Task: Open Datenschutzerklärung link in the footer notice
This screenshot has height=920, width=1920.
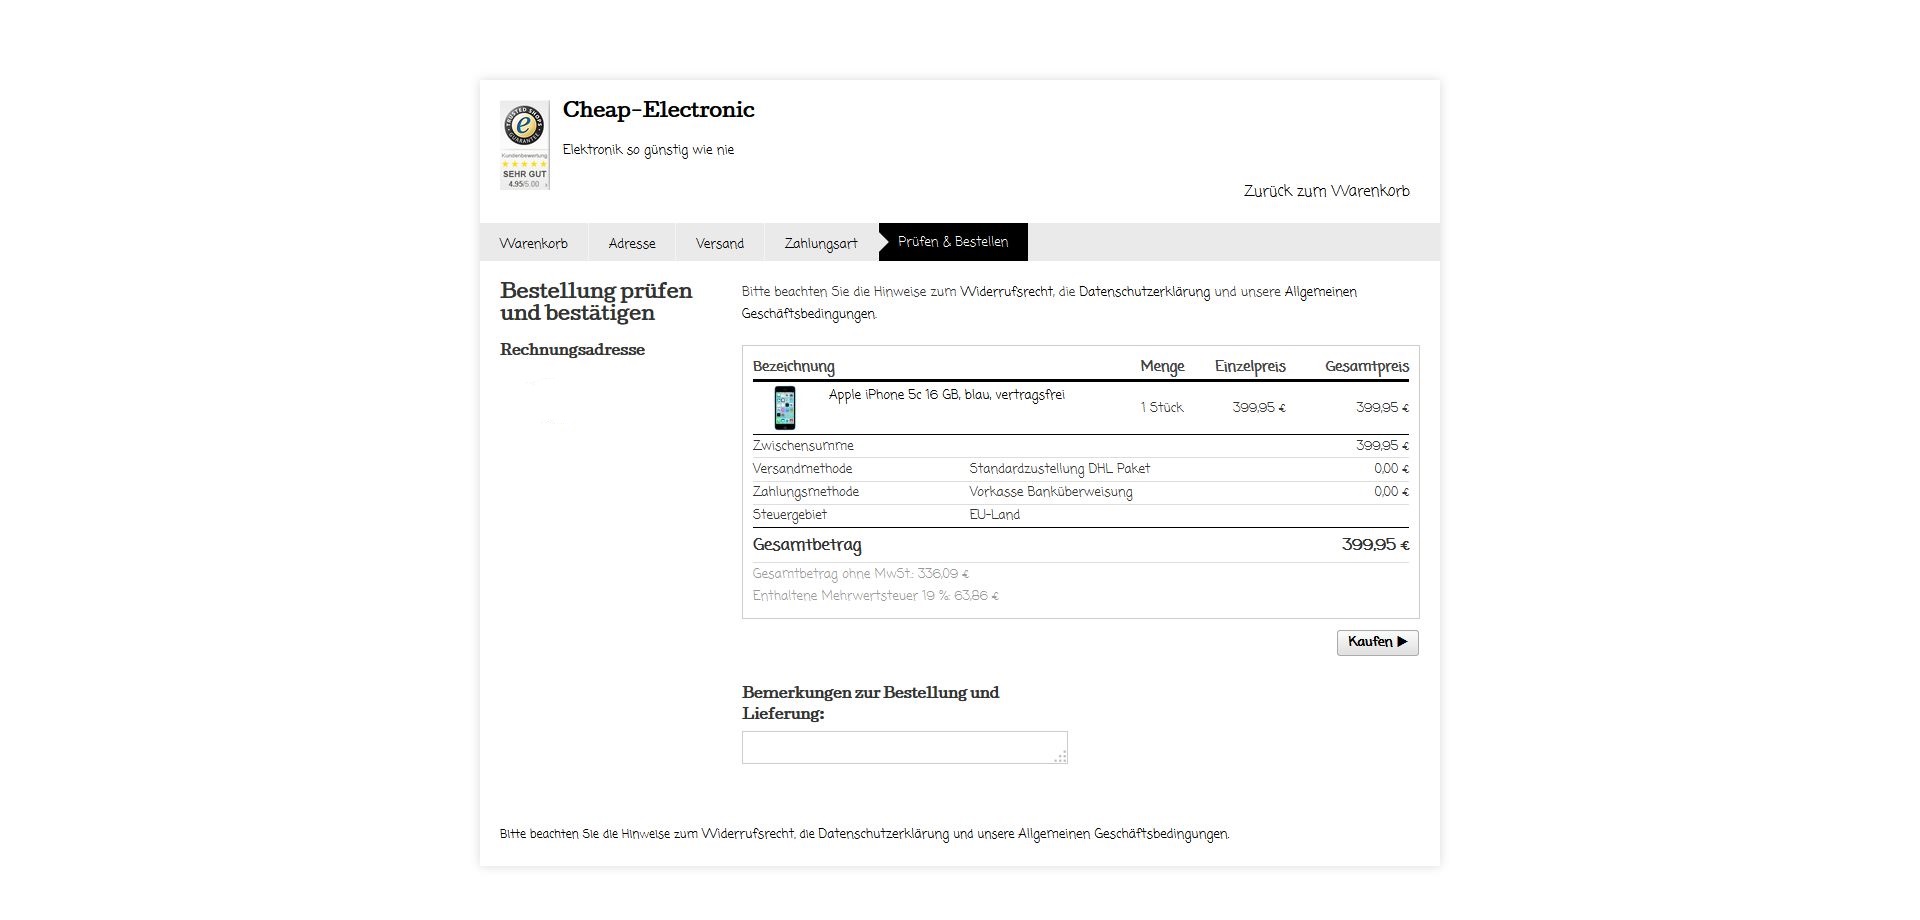Action: pos(883,834)
